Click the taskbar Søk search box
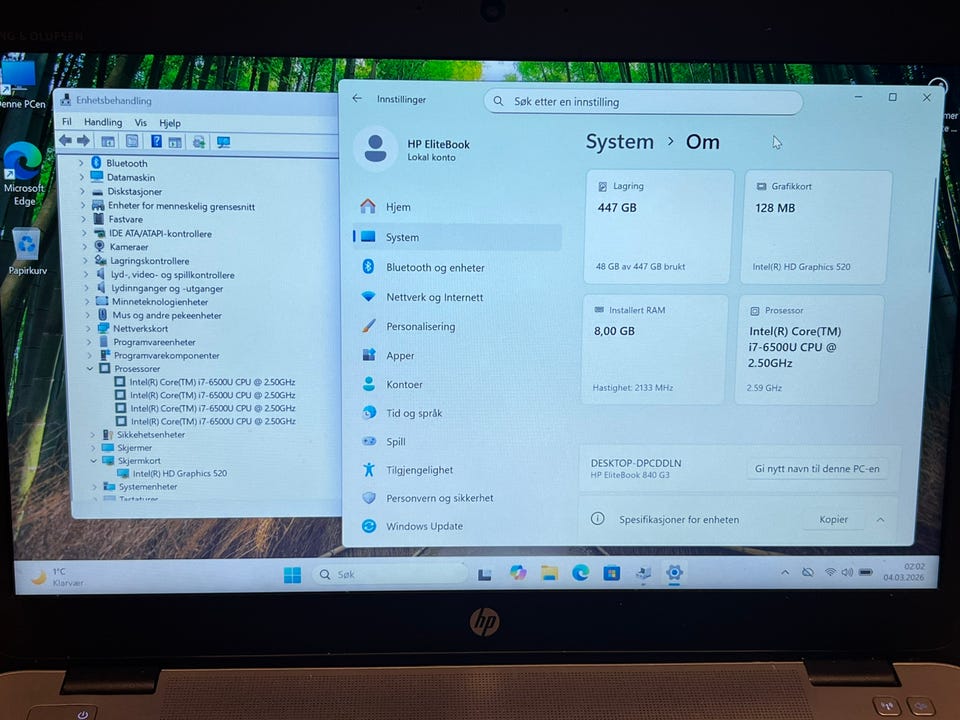 [x=389, y=574]
